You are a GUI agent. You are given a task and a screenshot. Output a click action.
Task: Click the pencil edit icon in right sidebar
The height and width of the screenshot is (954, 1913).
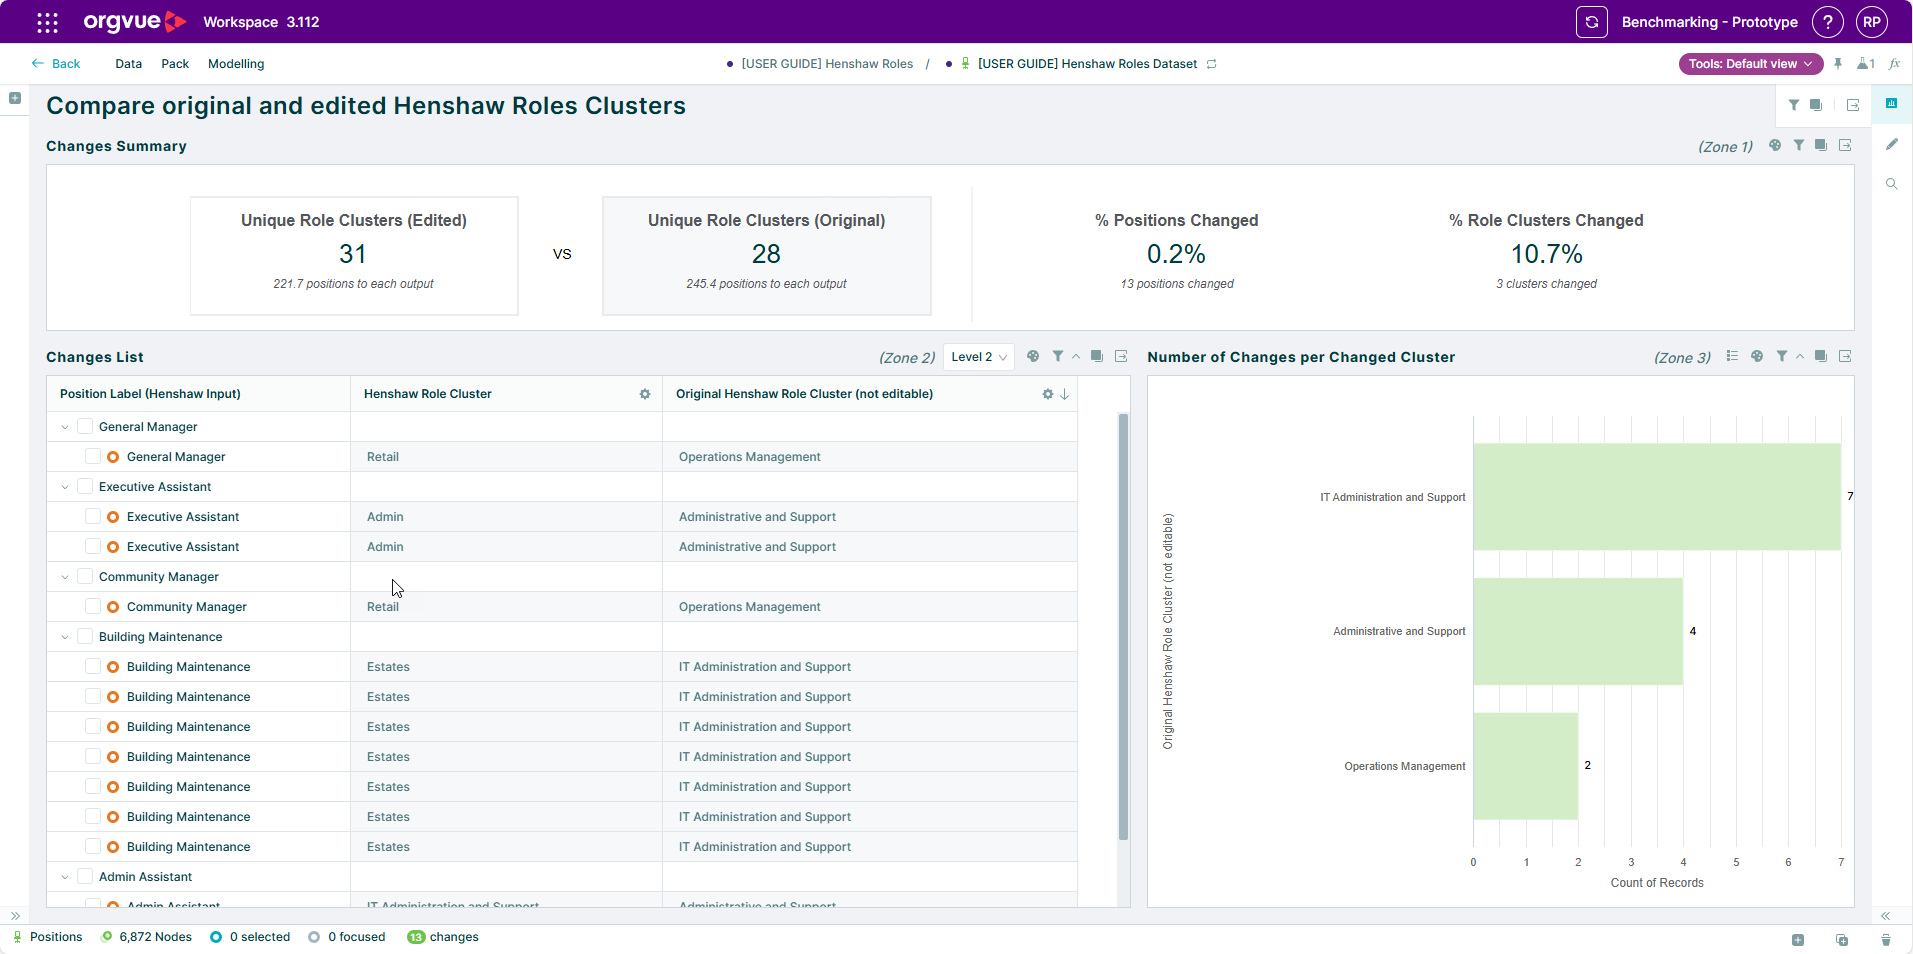[1891, 144]
